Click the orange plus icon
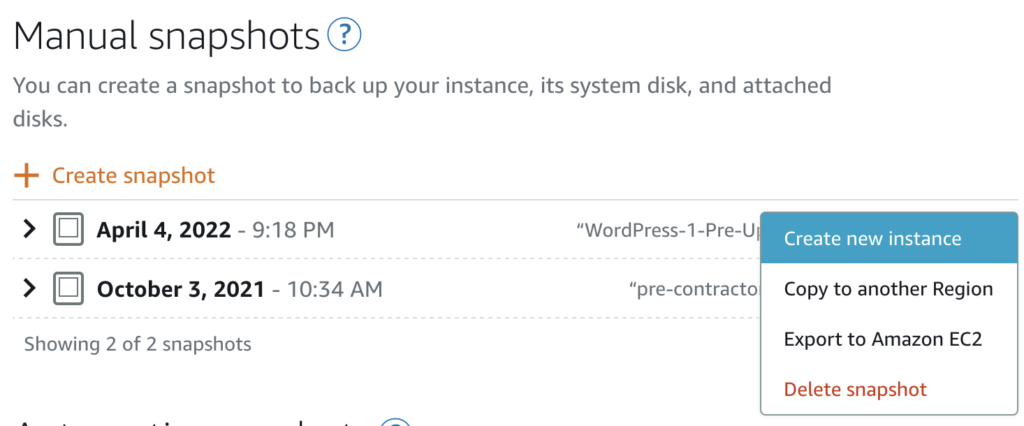 click(x=26, y=176)
